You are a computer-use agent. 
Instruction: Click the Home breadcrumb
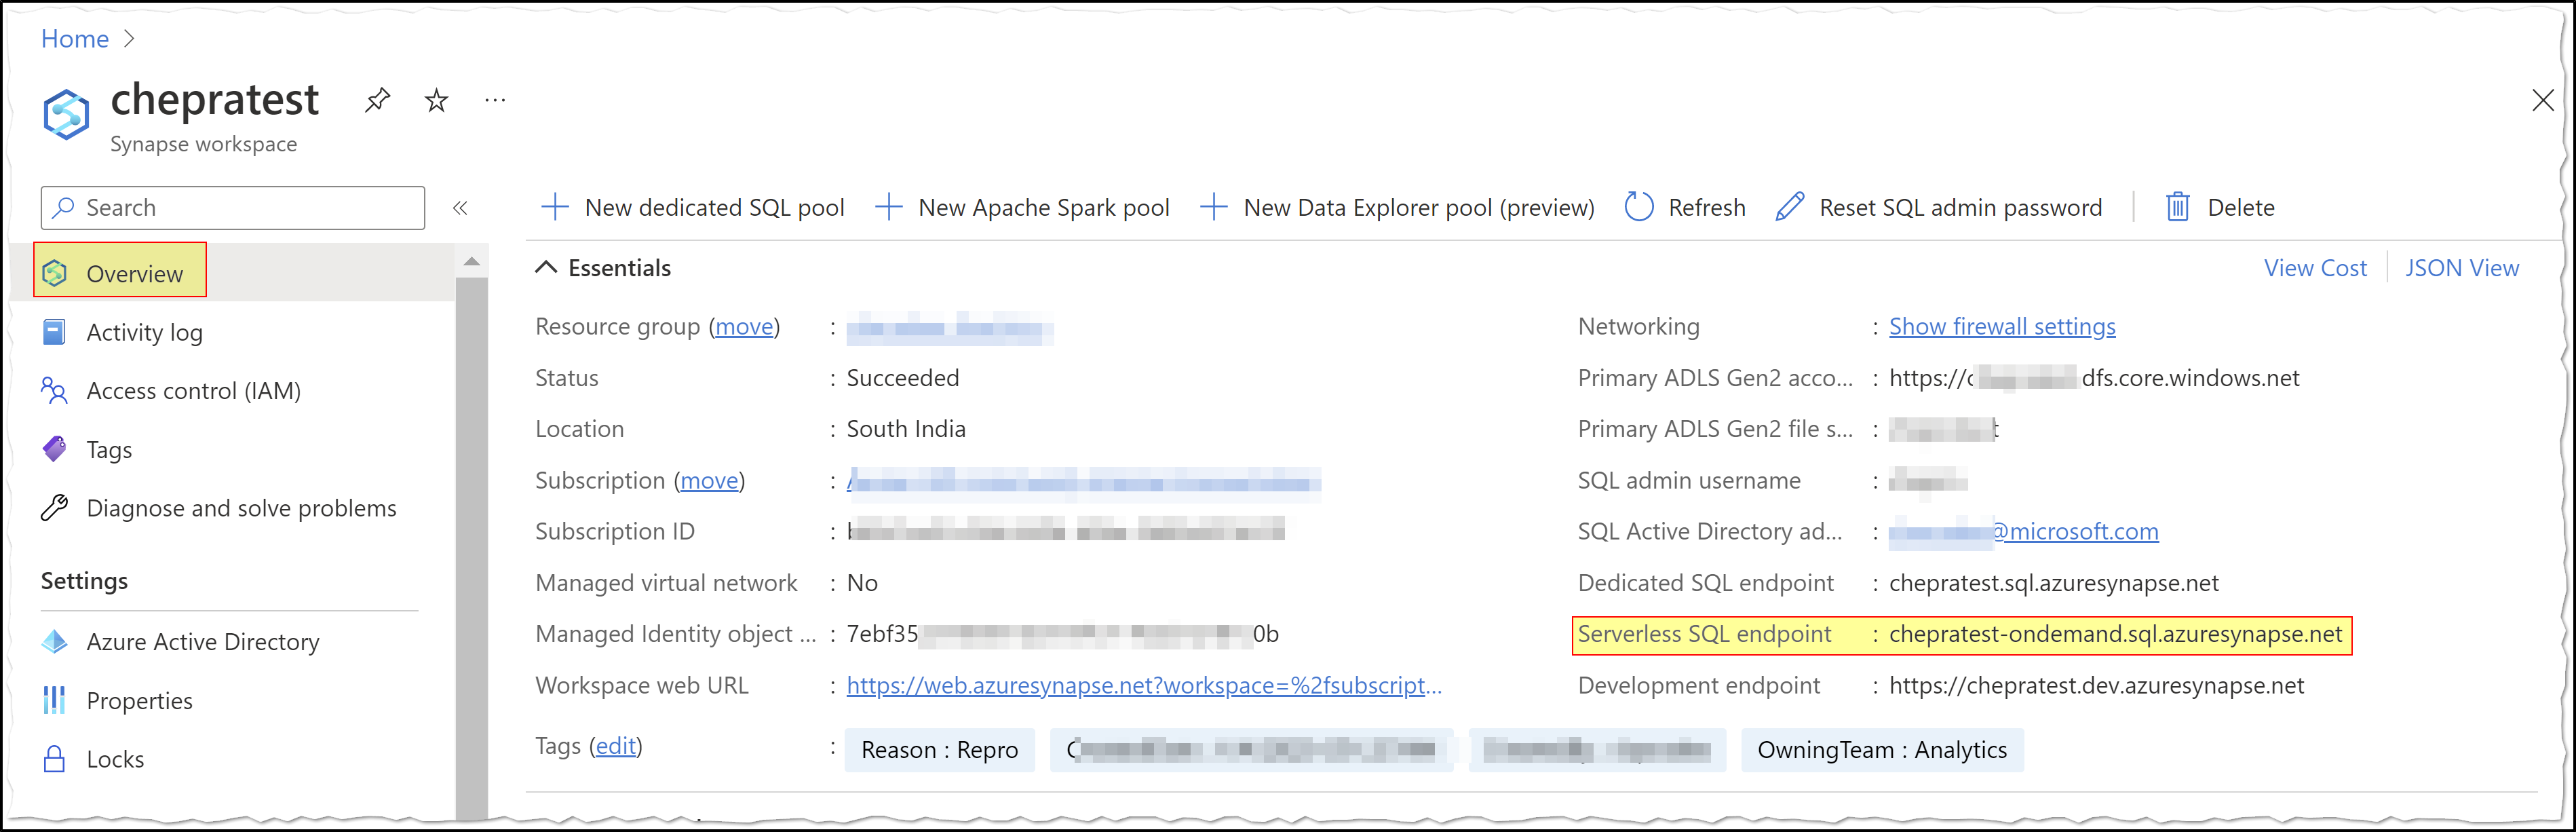click(75, 39)
